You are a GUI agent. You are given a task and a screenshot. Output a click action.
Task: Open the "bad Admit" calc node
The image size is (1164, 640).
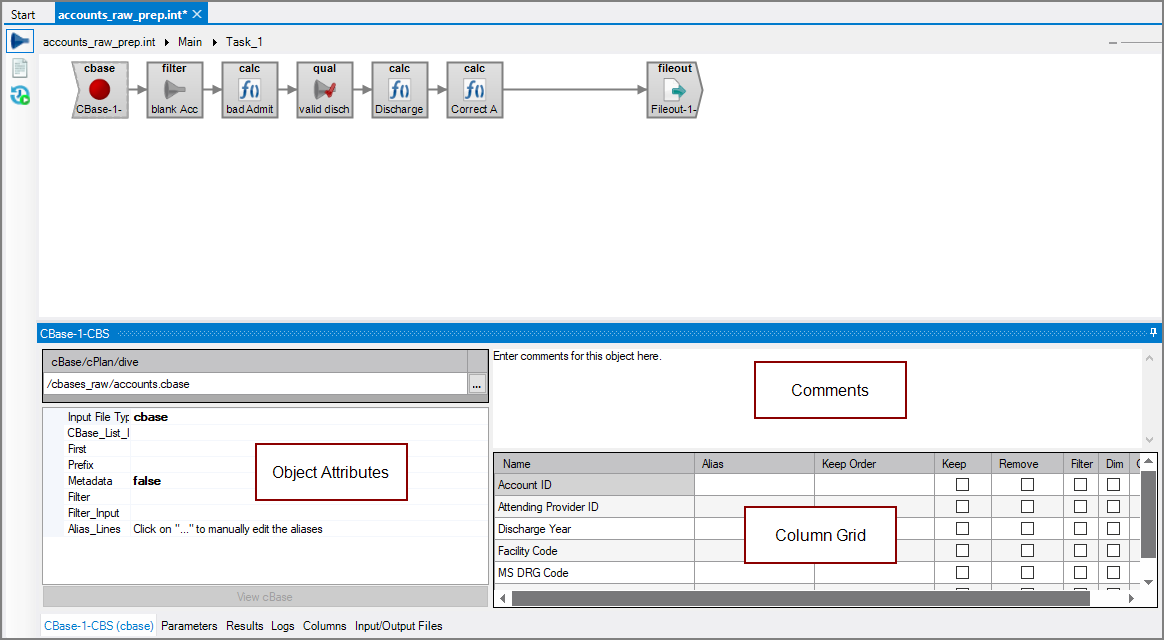[249, 89]
